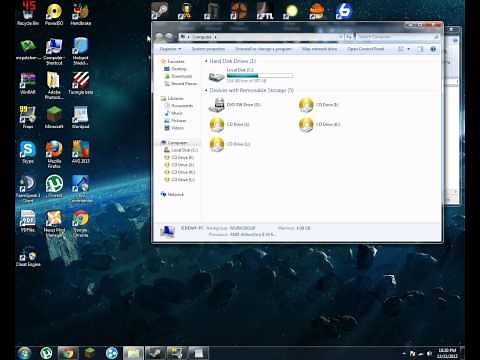
Task: Select the Steam shortcut on the desktop
Action: (x=160, y=11)
